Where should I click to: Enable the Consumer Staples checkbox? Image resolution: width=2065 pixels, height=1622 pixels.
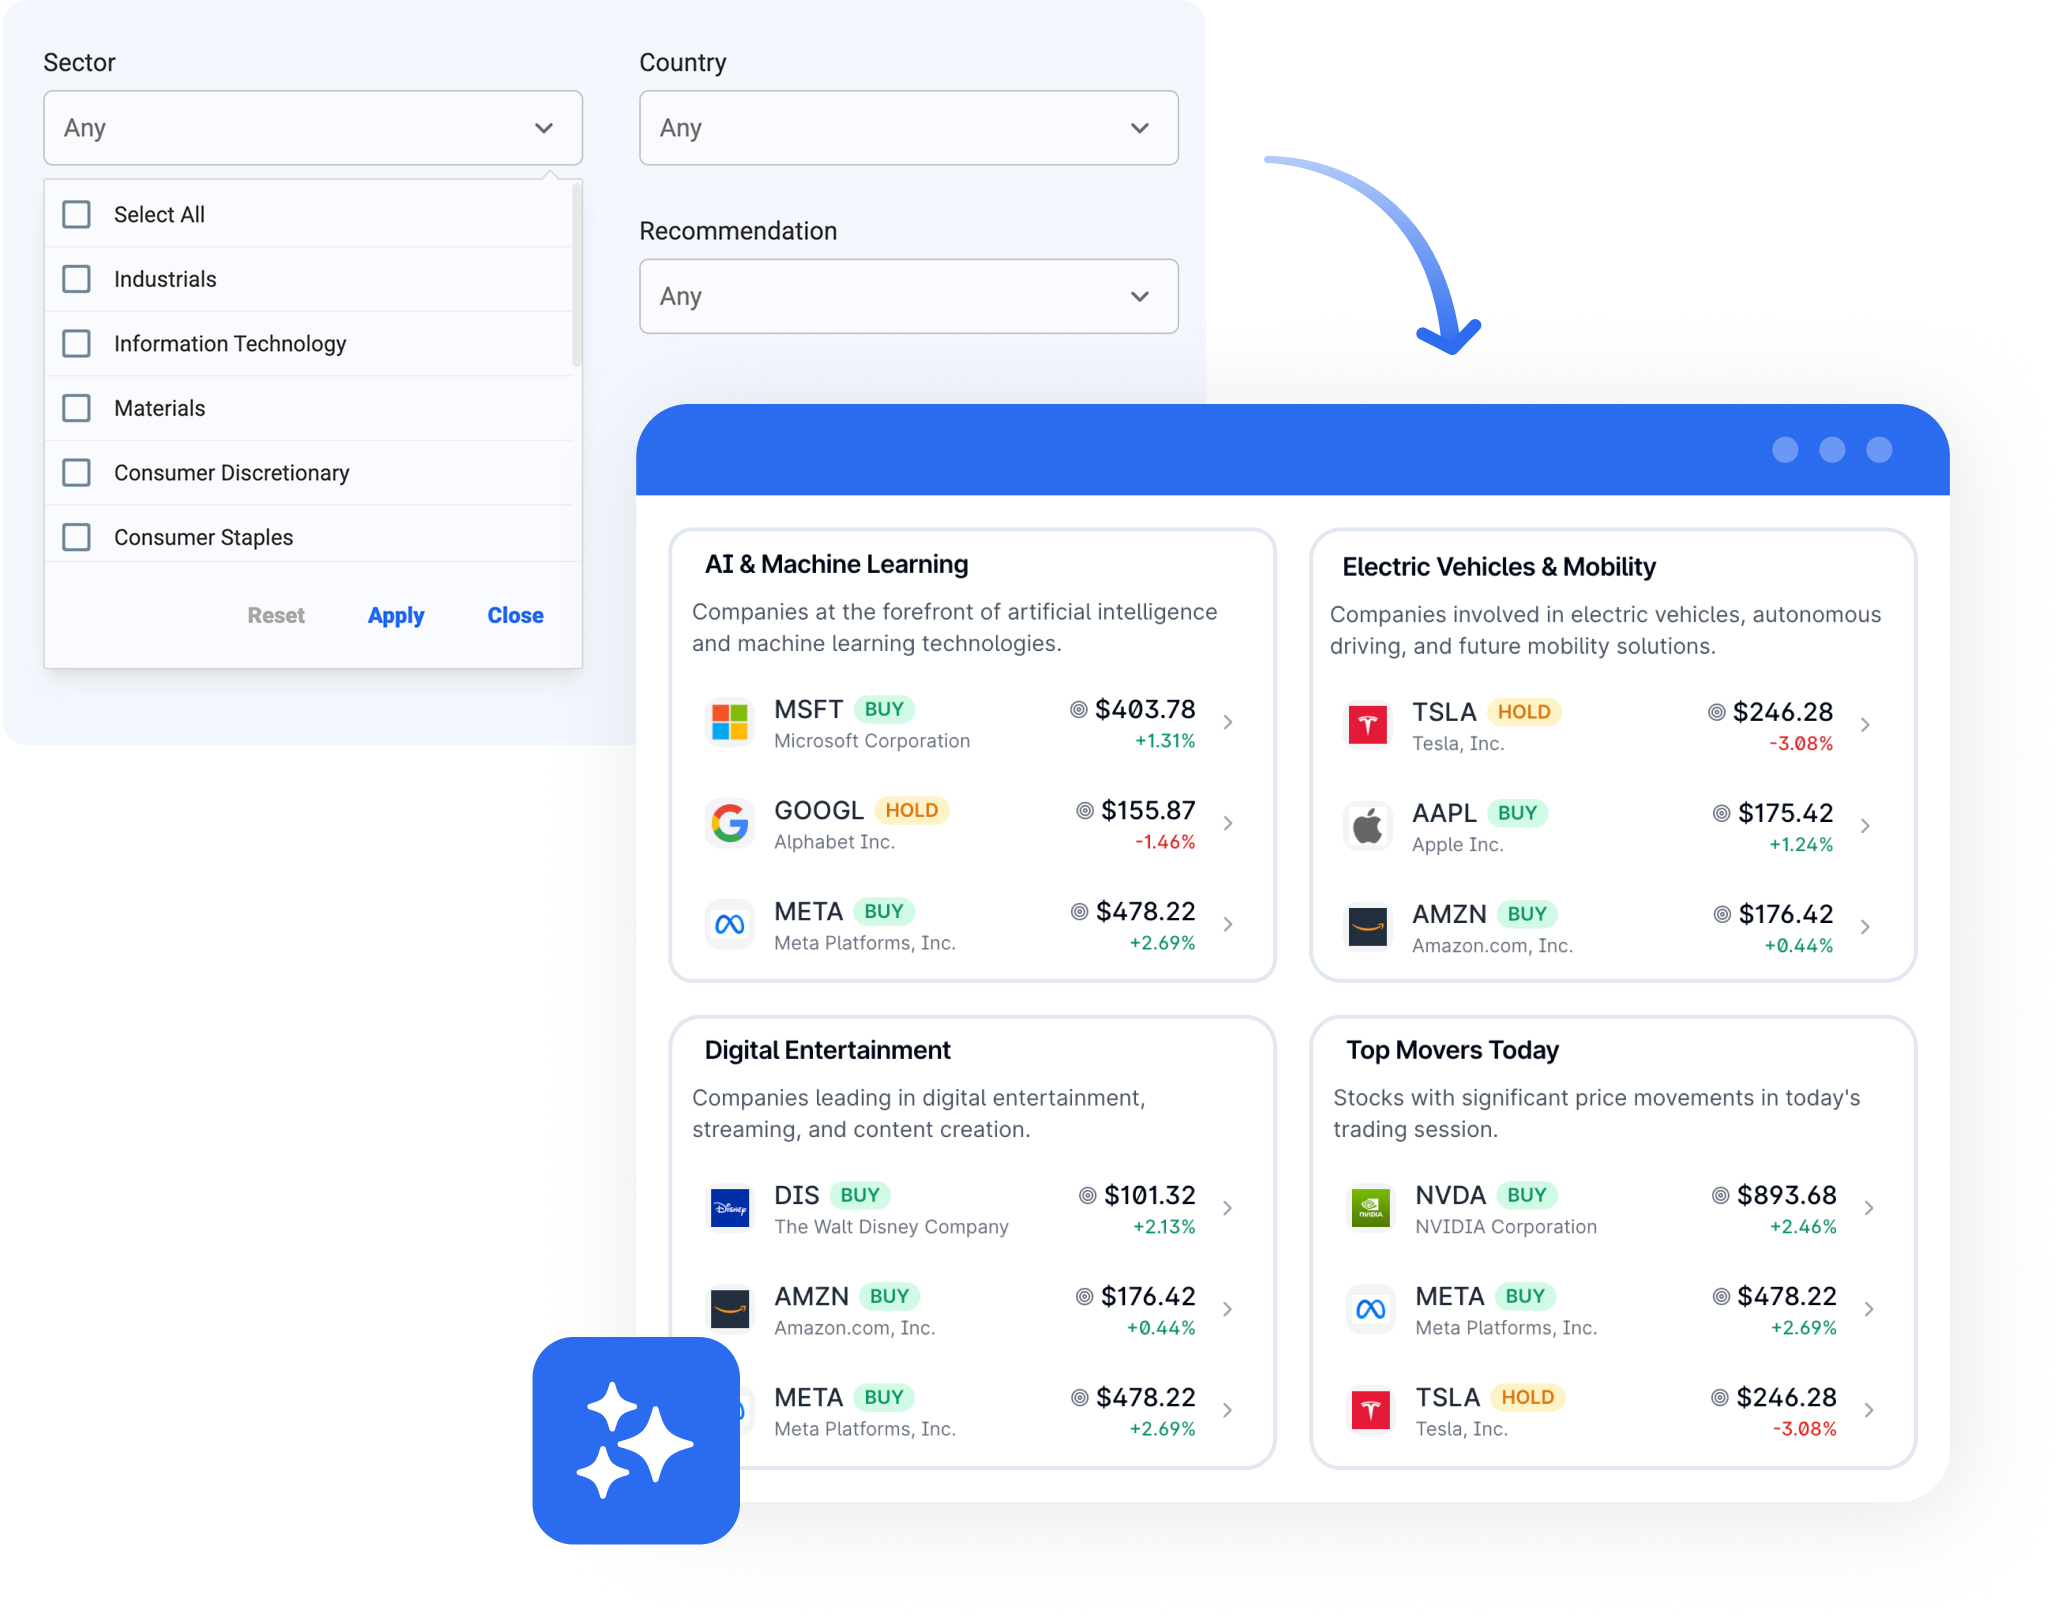click(x=77, y=537)
